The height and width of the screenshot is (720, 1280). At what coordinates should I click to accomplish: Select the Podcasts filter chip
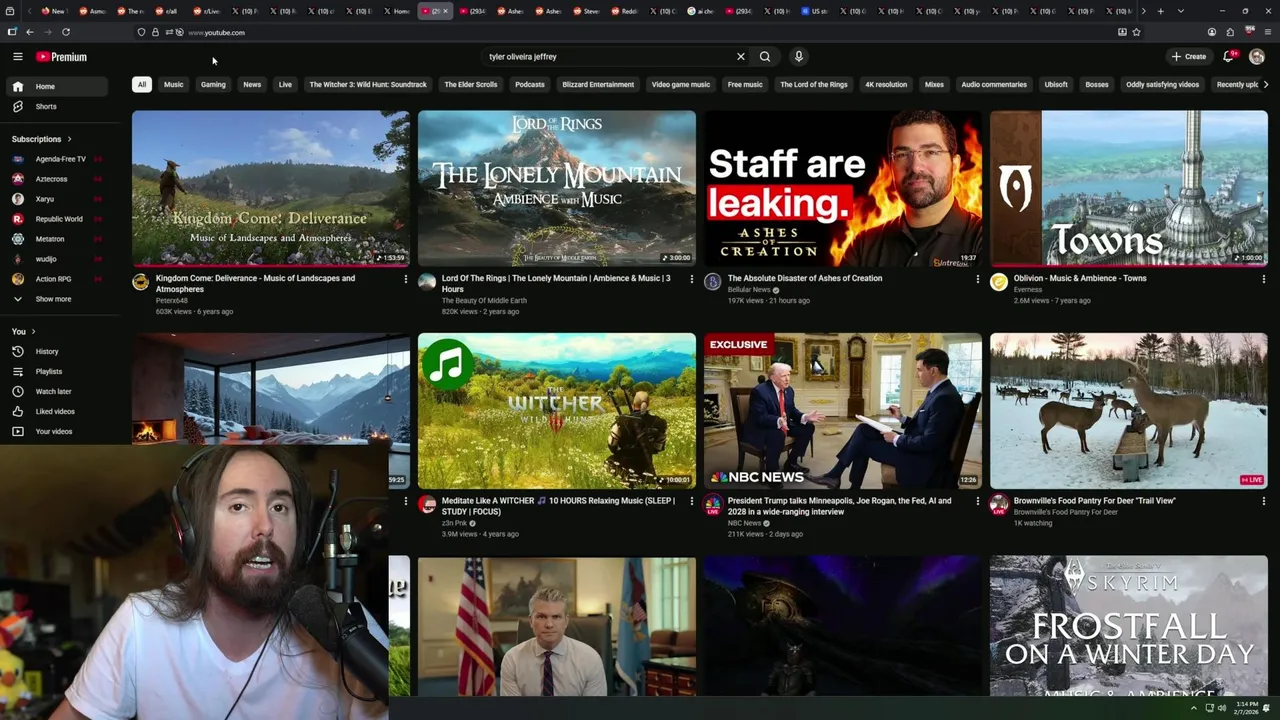[529, 84]
